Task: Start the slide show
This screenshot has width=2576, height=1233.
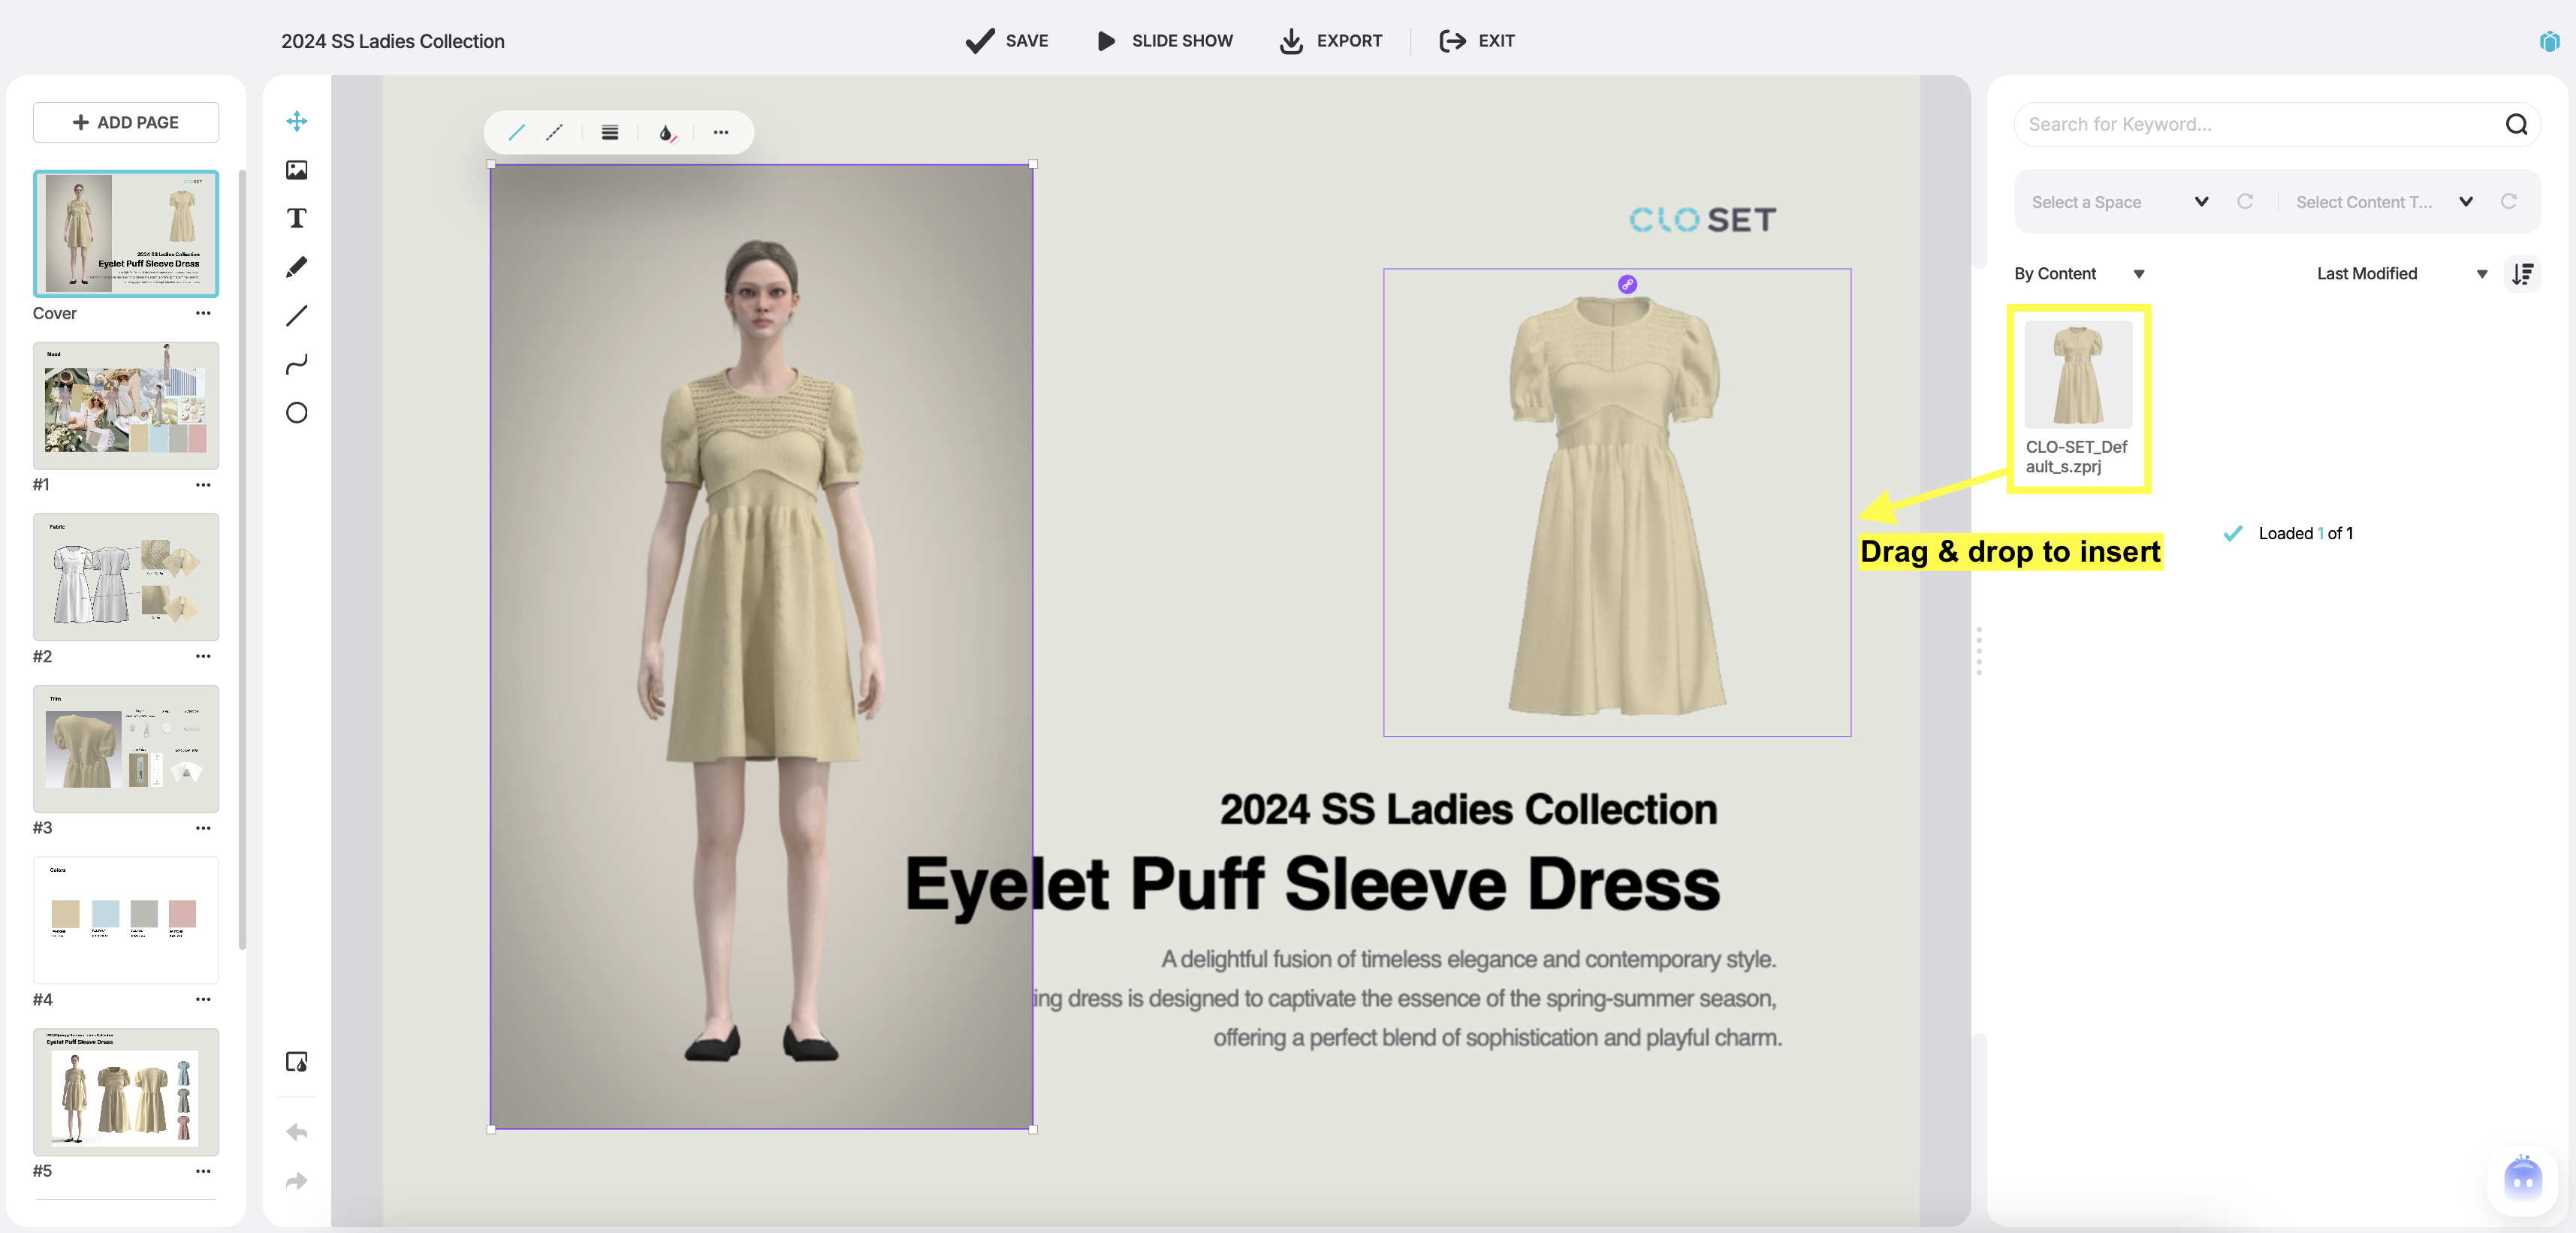Action: point(1163,41)
